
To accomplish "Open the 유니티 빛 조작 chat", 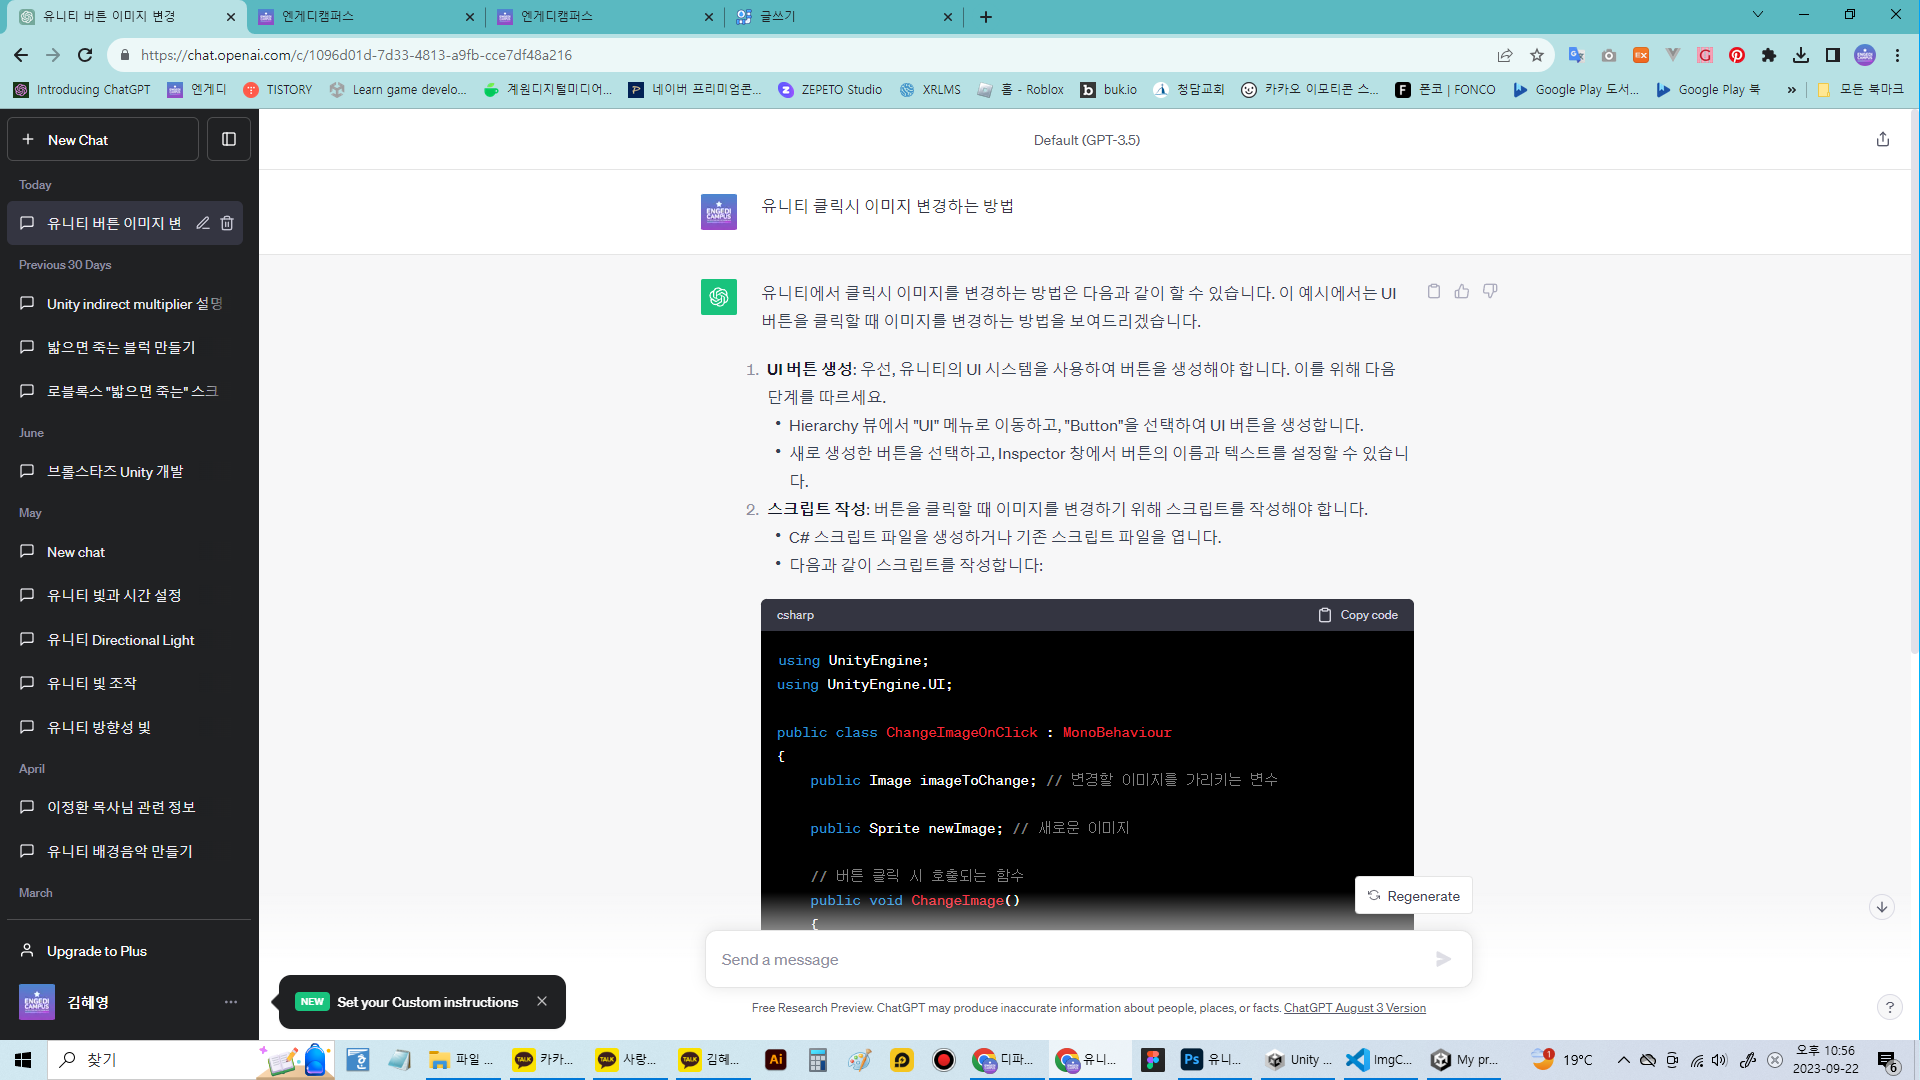I will (x=125, y=683).
